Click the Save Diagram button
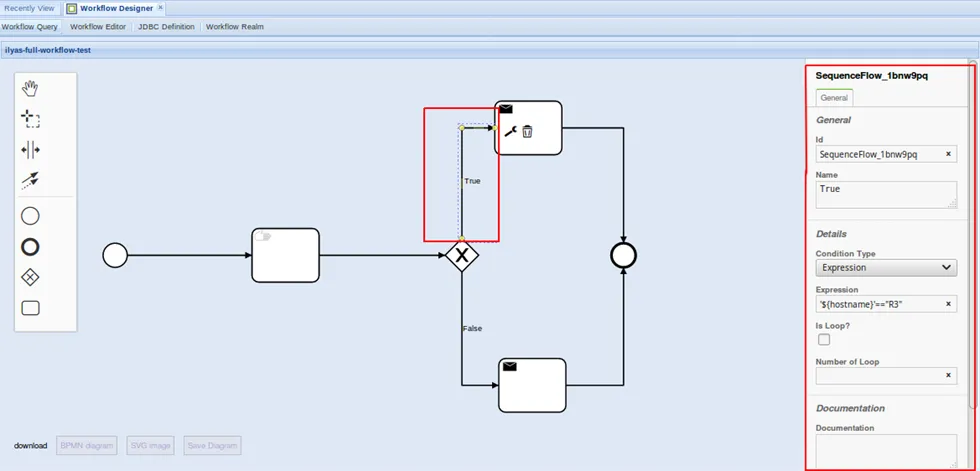This screenshot has width=980, height=471. pyautogui.click(x=212, y=445)
